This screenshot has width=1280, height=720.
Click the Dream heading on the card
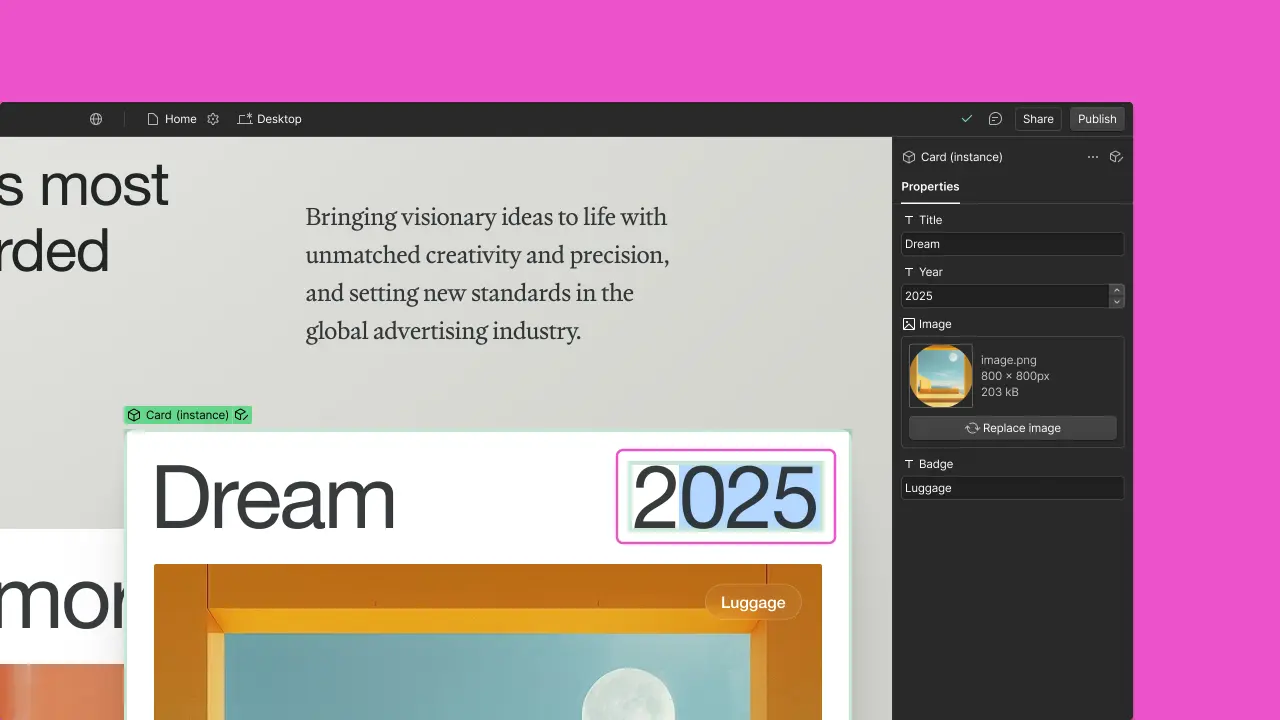tap(274, 498)
